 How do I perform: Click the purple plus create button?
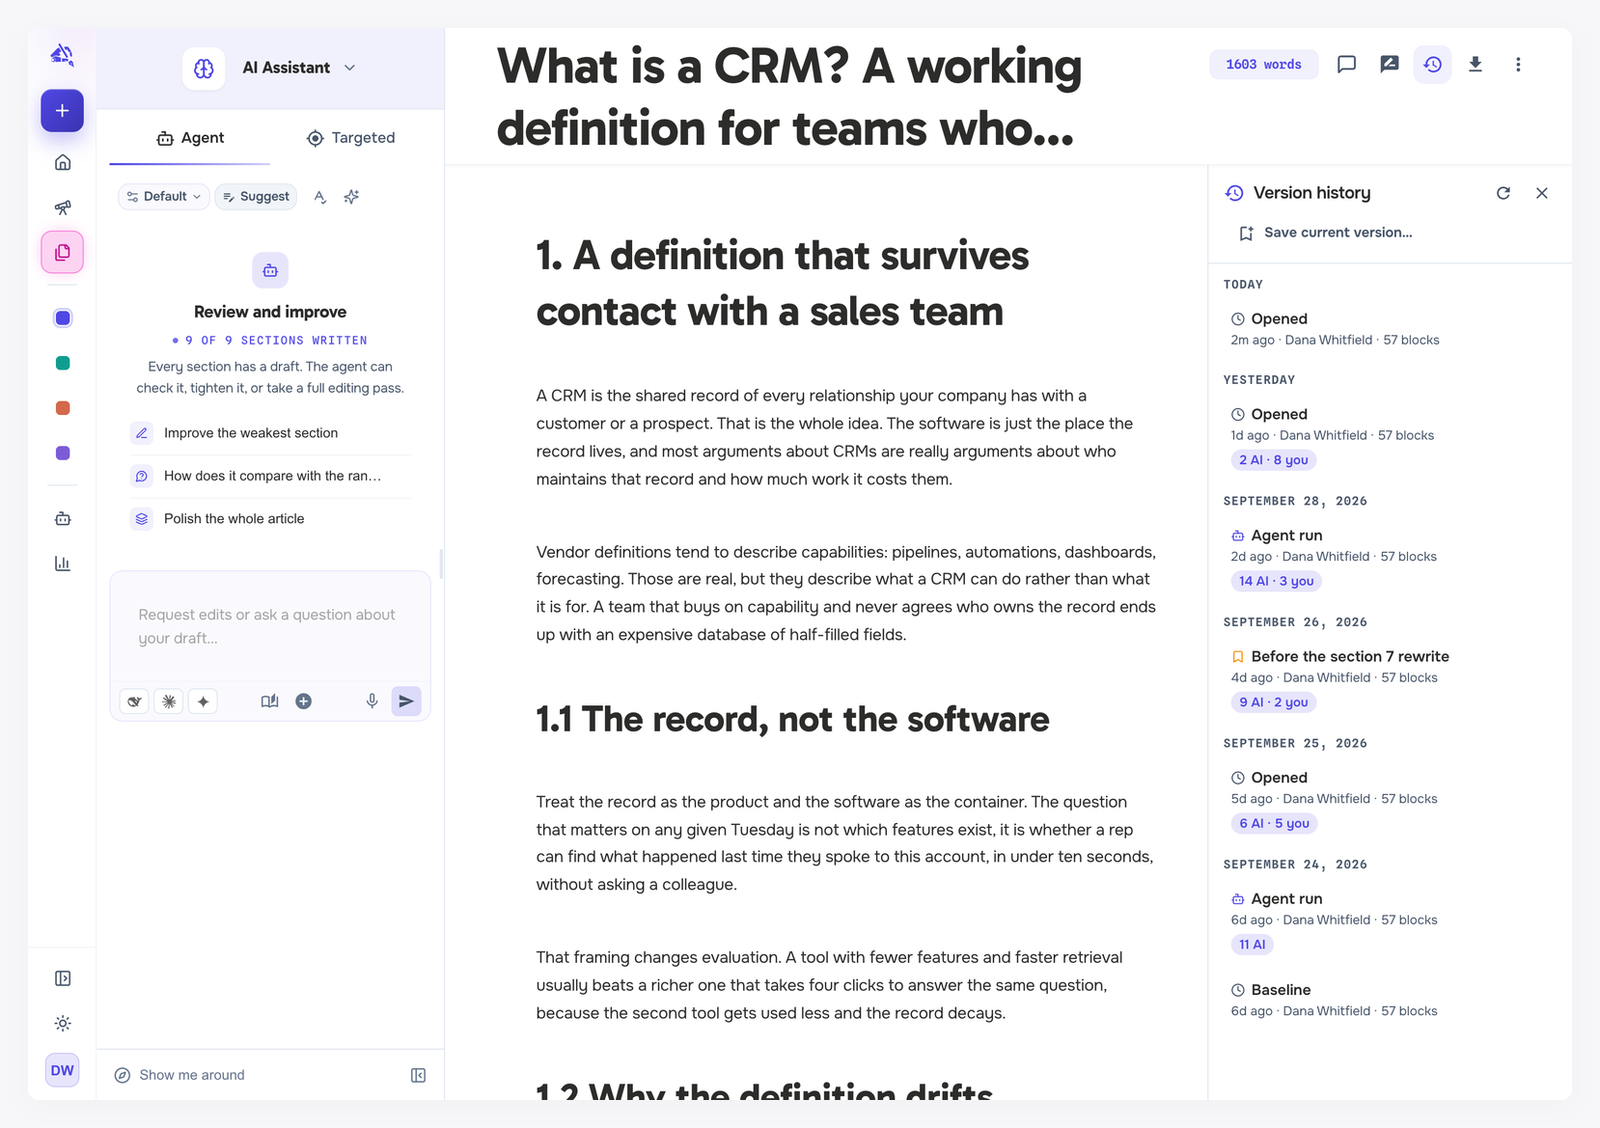point(62,111)
